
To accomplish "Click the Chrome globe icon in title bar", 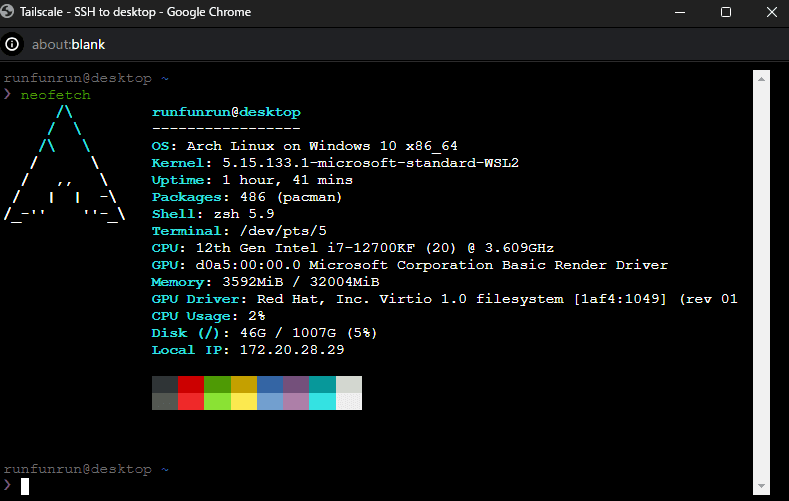I will [x=7, y=12].
